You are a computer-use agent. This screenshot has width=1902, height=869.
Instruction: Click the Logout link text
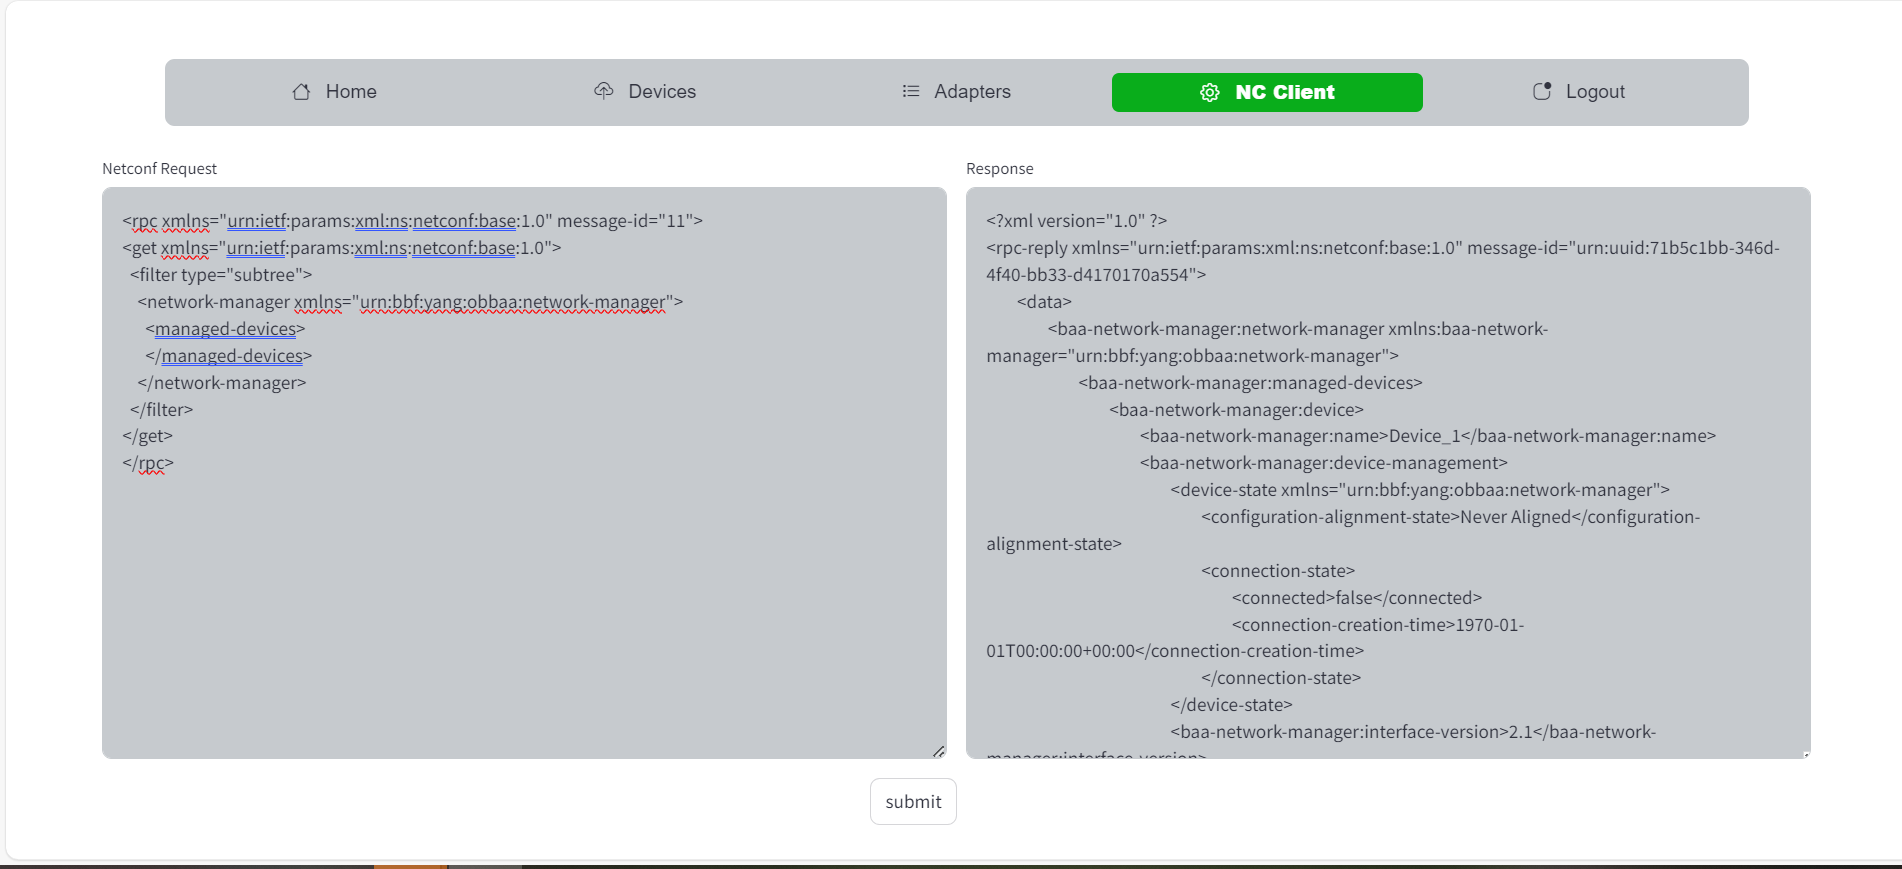[1595, 92]
